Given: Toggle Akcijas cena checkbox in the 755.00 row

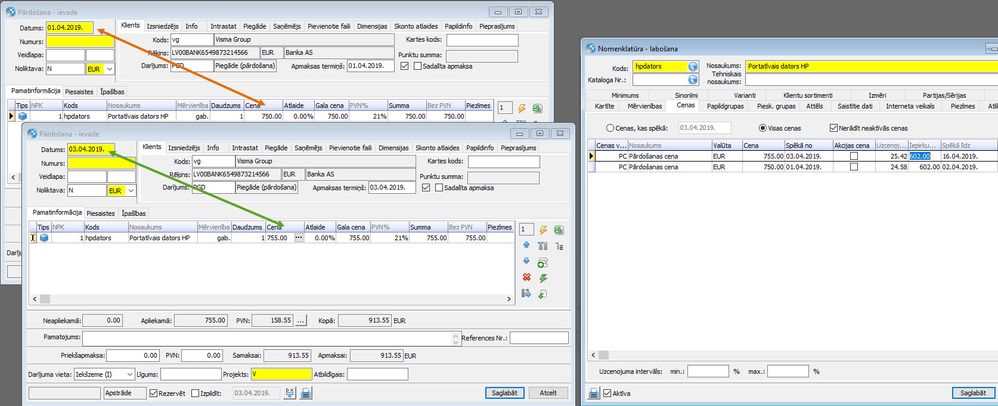Looking at the screenshot, I should pos(854,156).
